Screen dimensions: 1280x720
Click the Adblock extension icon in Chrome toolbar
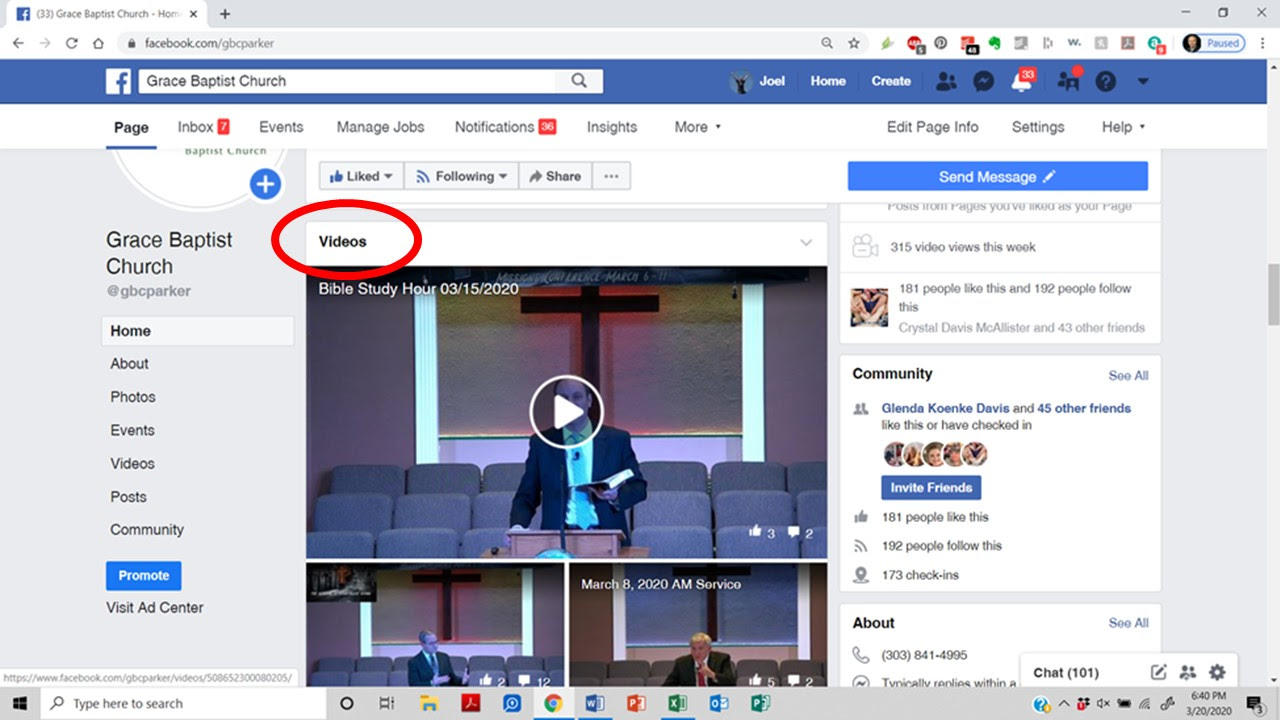[914, 43]
